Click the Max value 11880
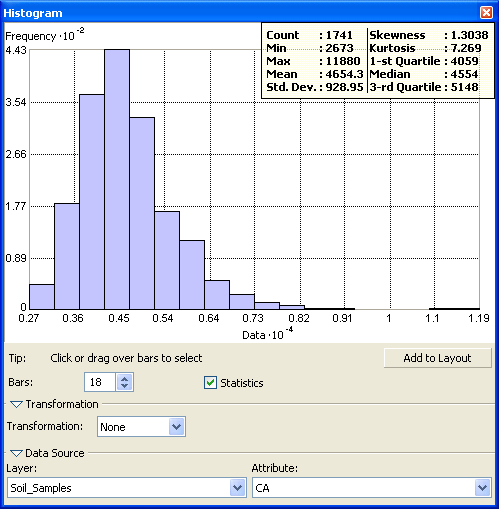This screenshot has width=499, height=509. pos(343,61)
